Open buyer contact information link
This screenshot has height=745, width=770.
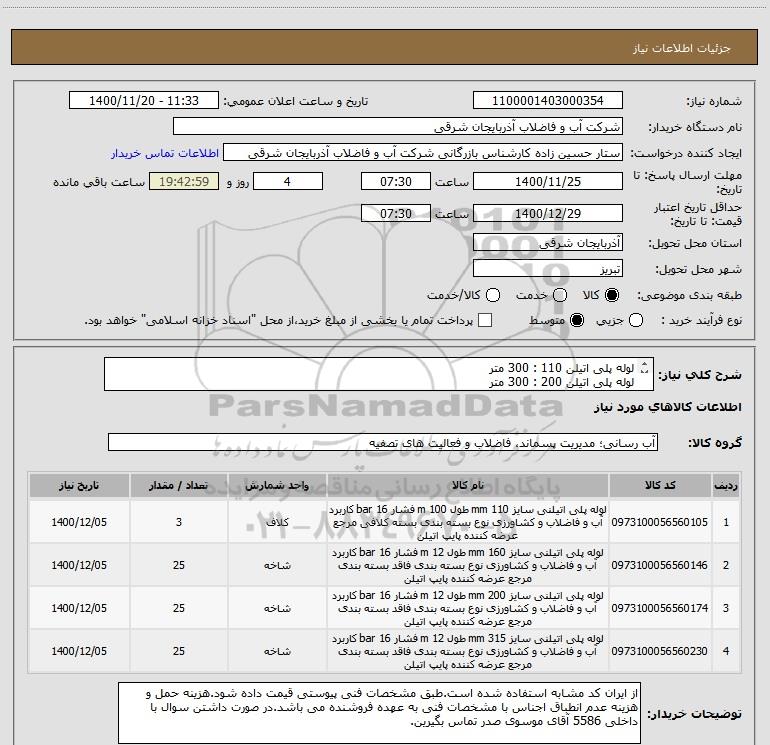[x=165, y=153]
